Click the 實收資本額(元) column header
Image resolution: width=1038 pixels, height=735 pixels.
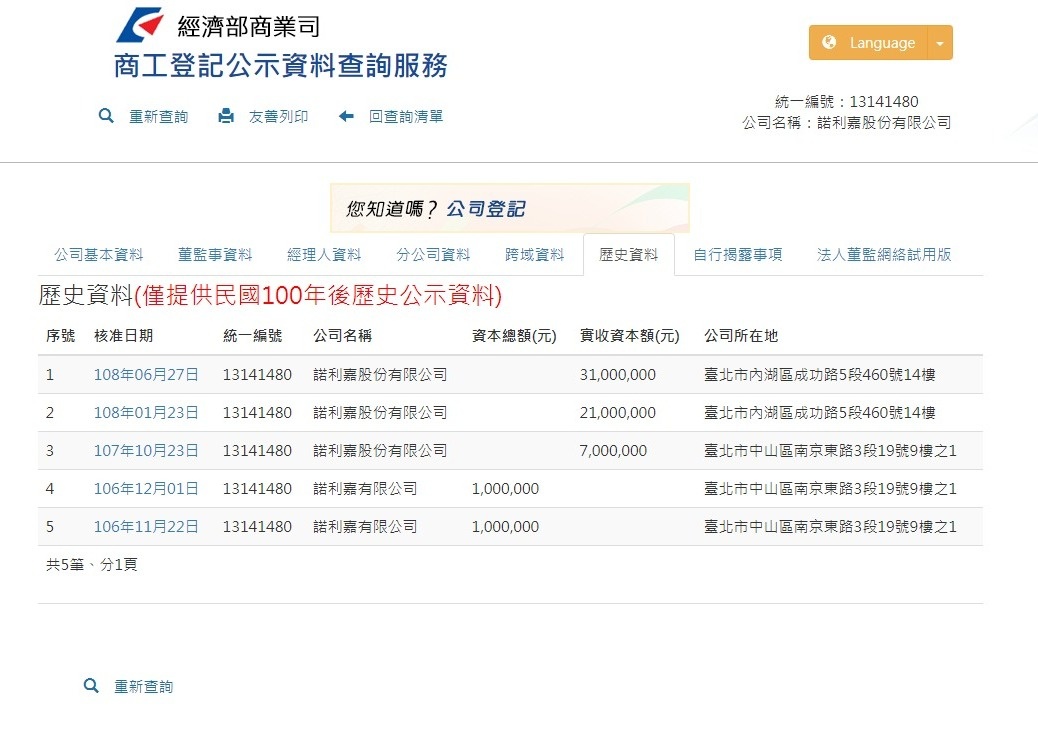[630, 336]
